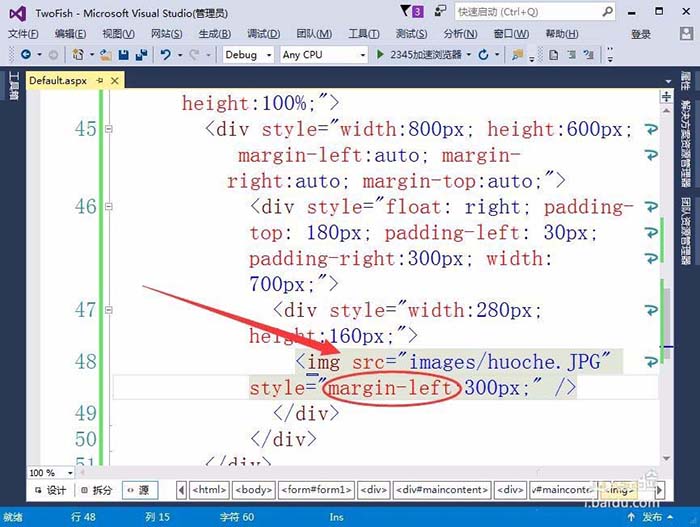Click the split editor handle above scrollbar

tap(666, 96)
